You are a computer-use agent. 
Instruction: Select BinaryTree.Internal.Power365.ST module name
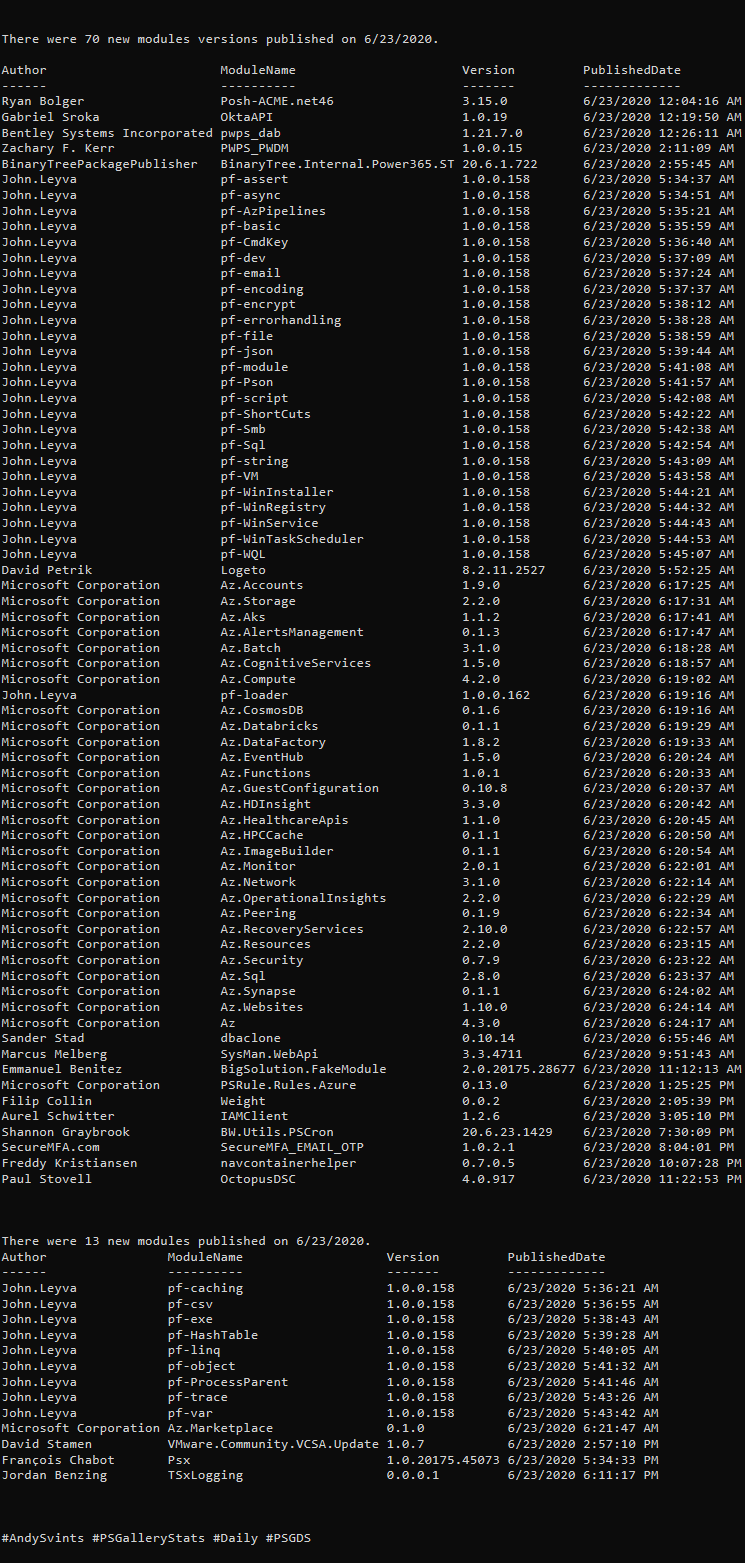pos(337,164)
